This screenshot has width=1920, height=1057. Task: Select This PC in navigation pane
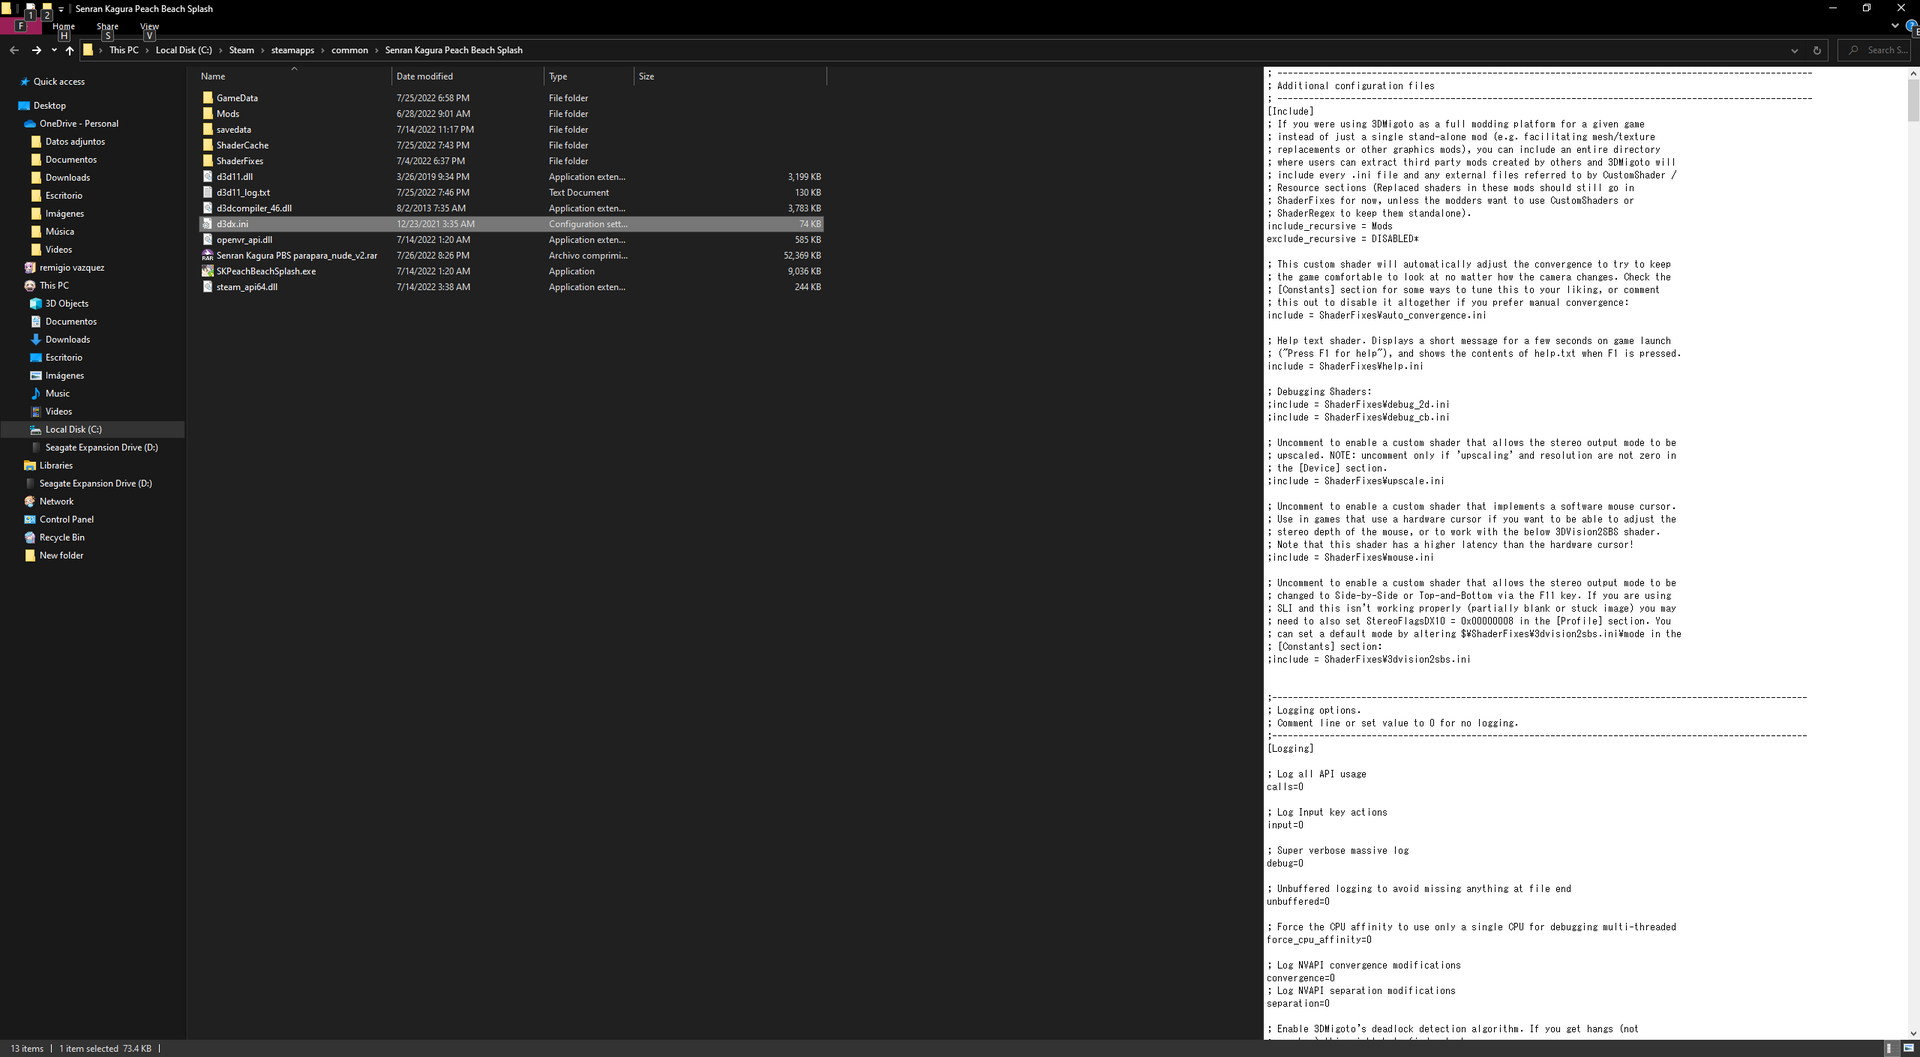[x=54, y=286]
